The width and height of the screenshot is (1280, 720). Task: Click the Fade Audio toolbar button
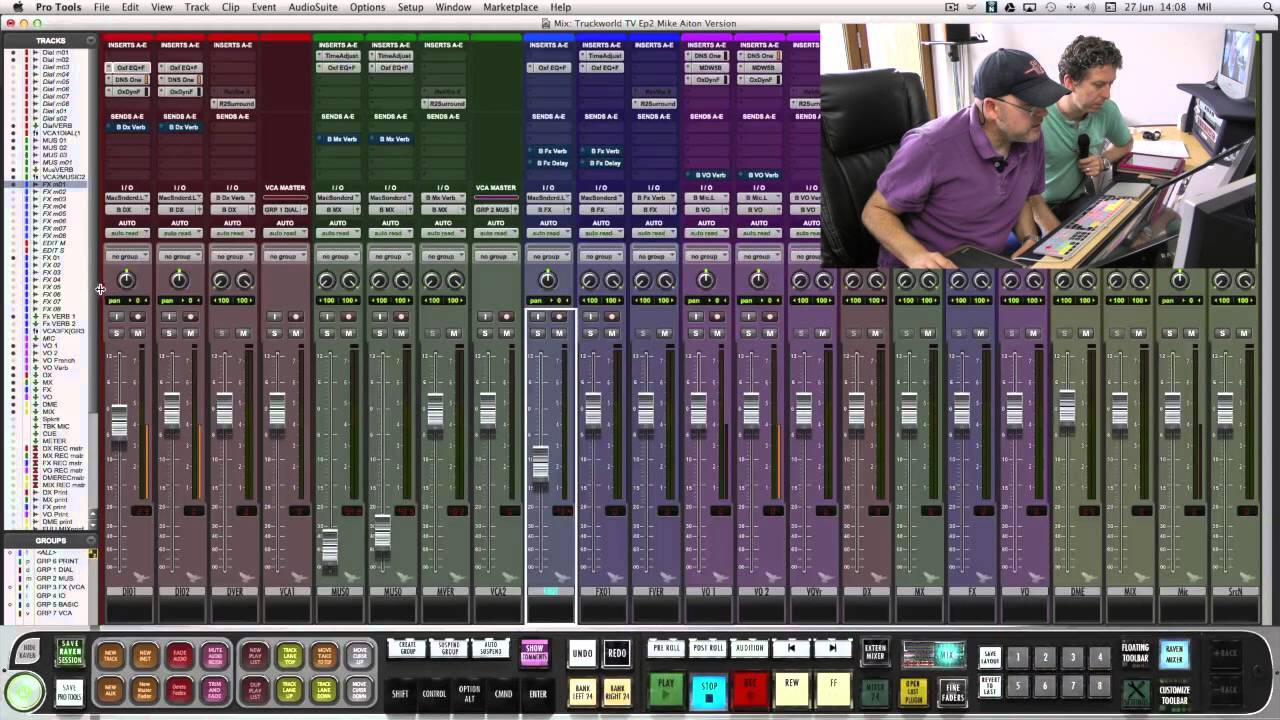click(x=179, y=655)
